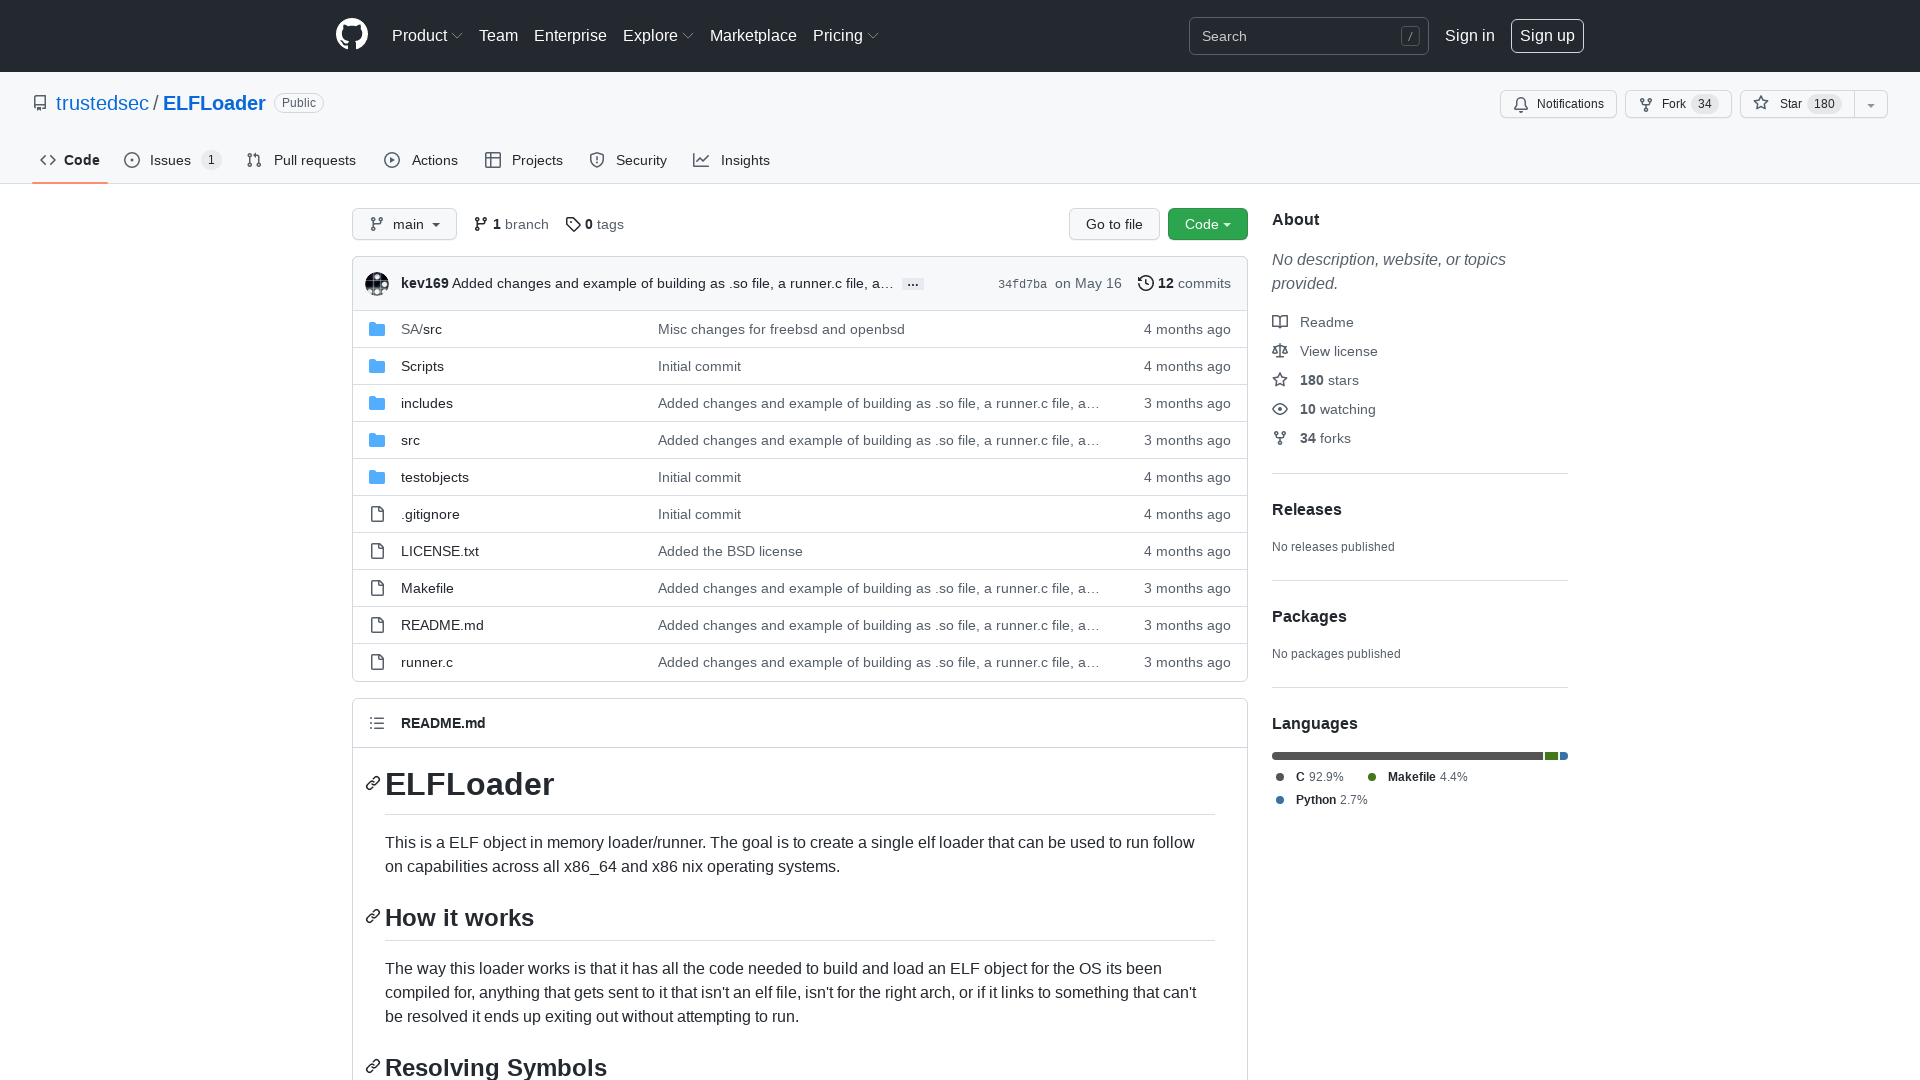This screenshot has width=1920, height=1080.
Task: Click the anchor link icon beside How it works
Action: point(373,916)
